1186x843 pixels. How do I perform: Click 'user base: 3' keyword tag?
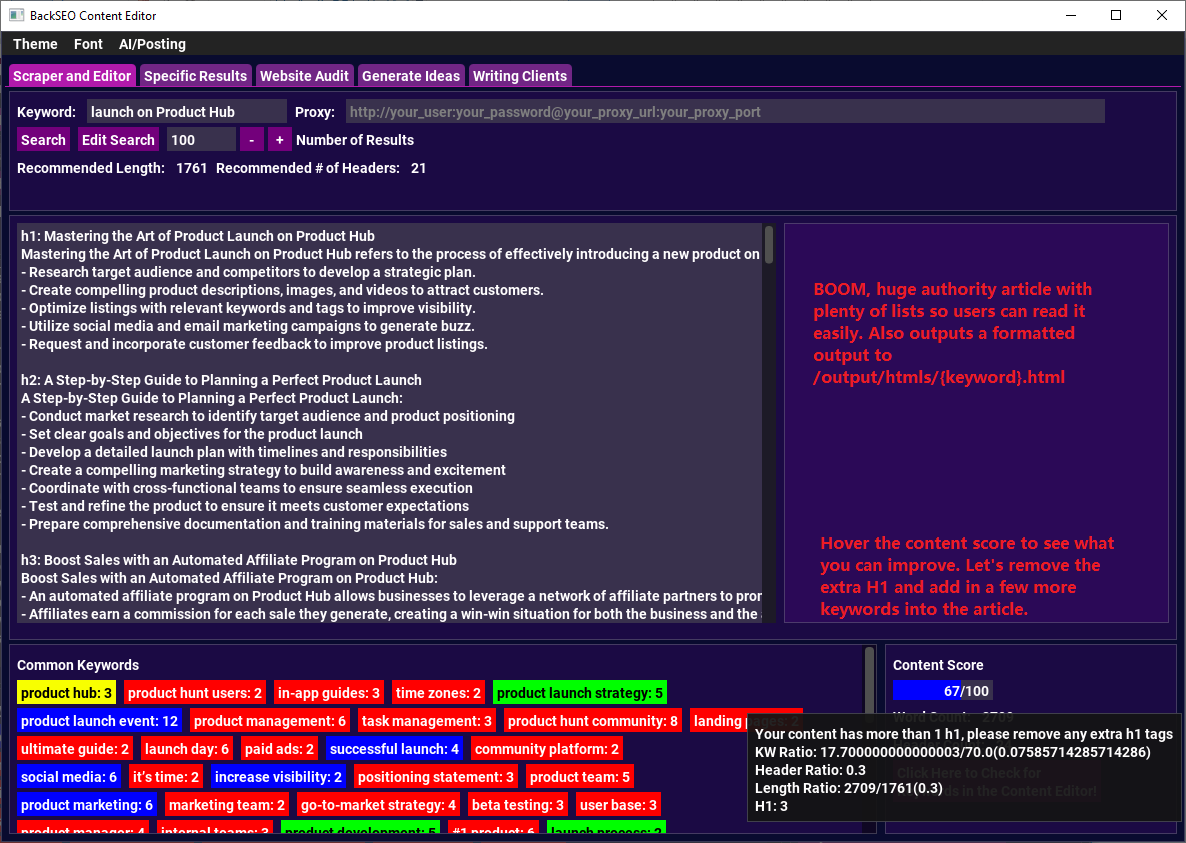pos(618,805)
